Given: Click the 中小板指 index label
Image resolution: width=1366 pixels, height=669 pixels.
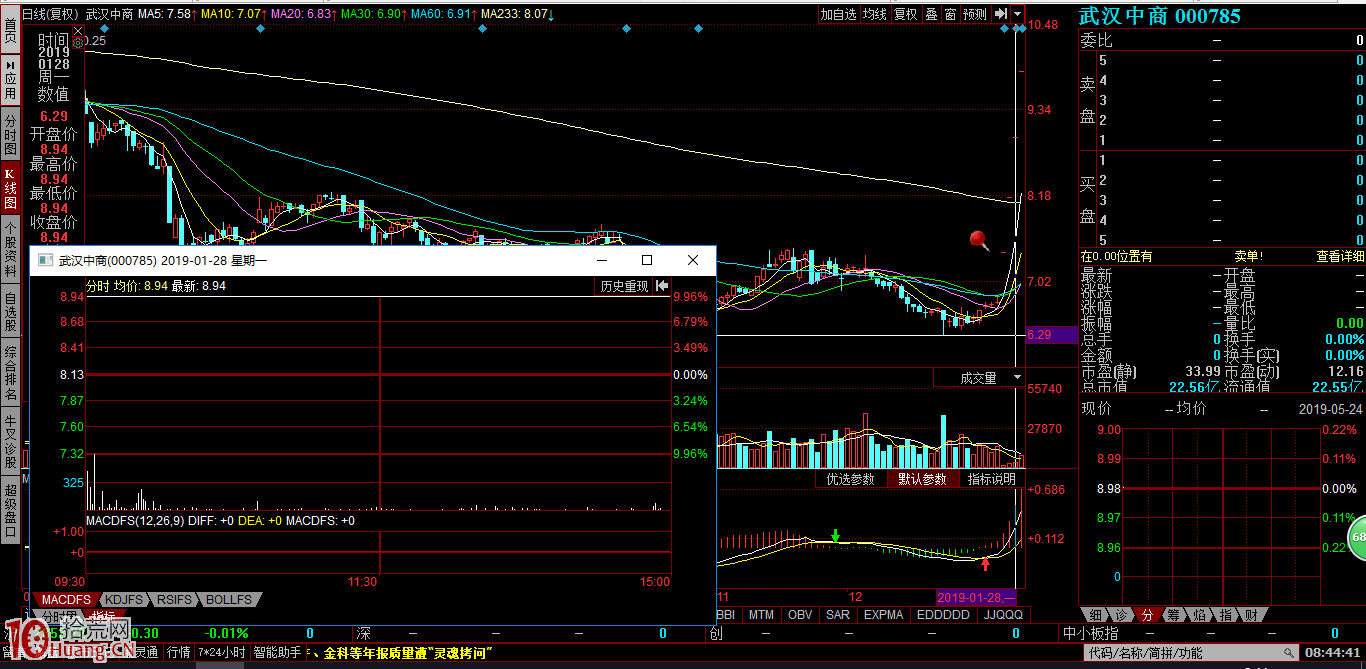Looking at the screenshot, I should click(x=1090, y=633).
